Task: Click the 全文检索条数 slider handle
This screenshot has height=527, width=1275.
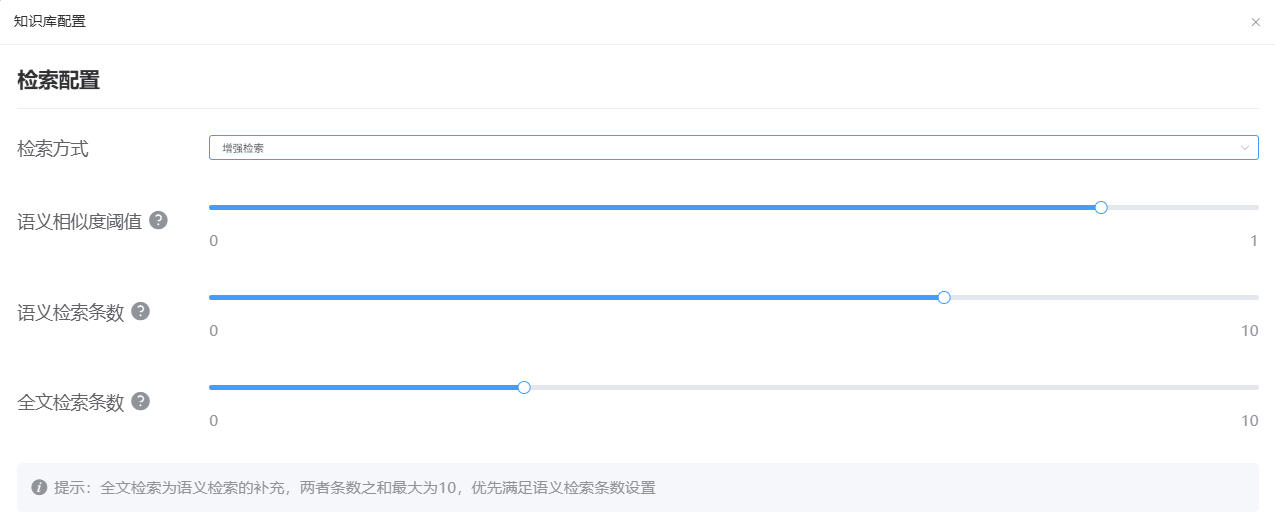Action: 523,387
